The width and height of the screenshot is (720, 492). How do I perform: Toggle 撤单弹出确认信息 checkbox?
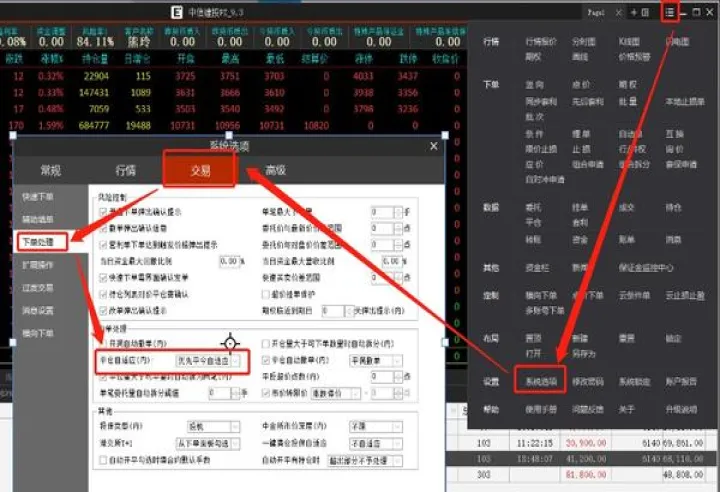pyautogui.click(x=103, y=228)
